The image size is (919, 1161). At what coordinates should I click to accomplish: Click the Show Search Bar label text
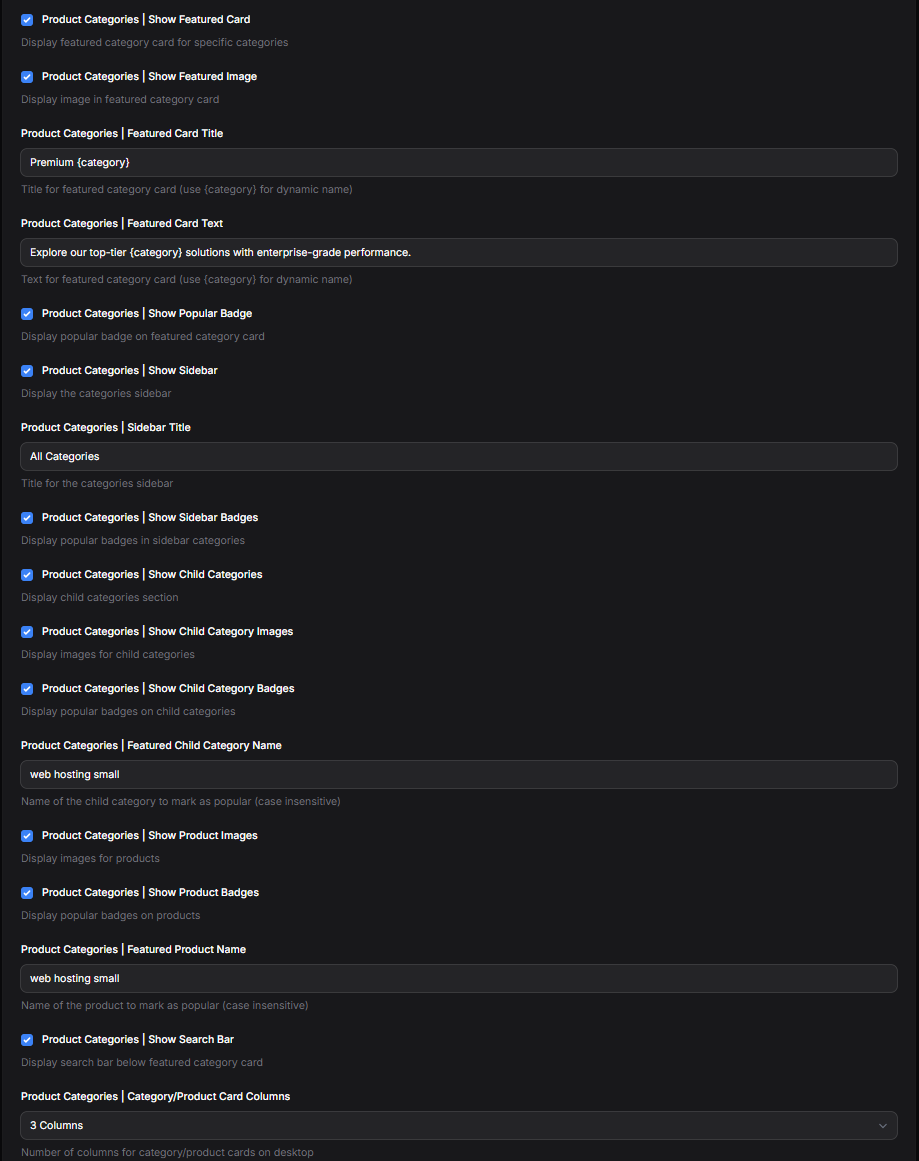pos(138,1040)
